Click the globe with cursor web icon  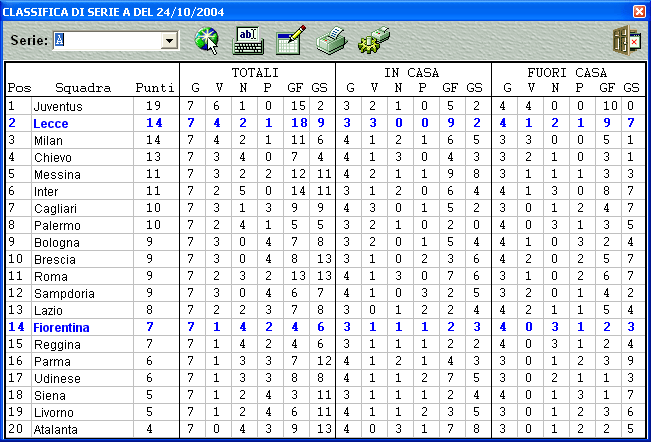click(206, 40)
